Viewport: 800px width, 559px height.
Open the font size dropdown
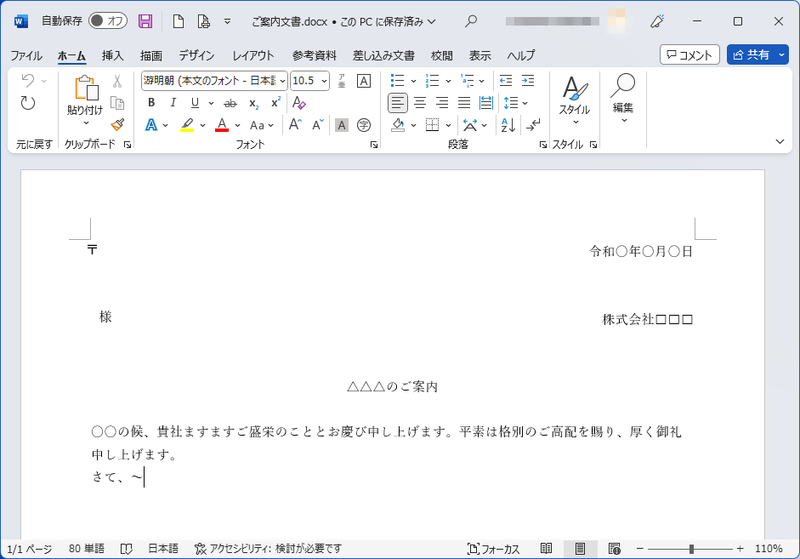coord(324,81)
